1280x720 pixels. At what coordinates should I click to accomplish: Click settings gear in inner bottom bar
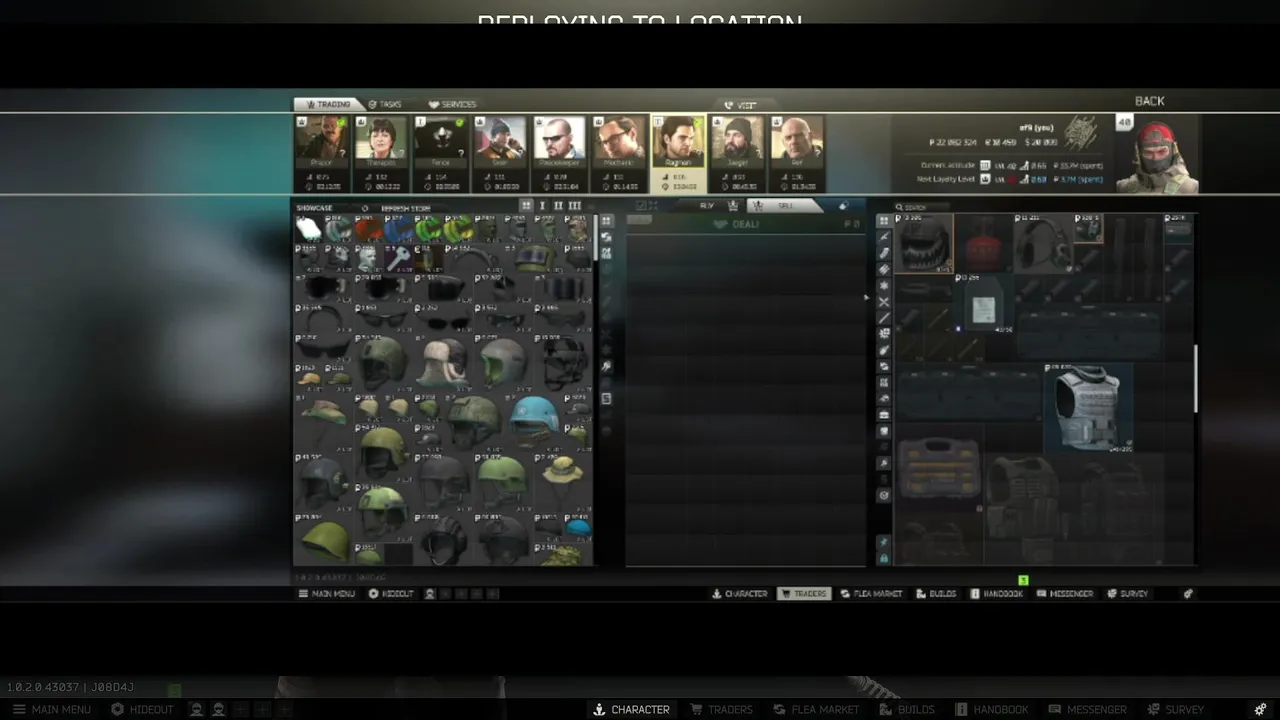tap(1188, 594)
